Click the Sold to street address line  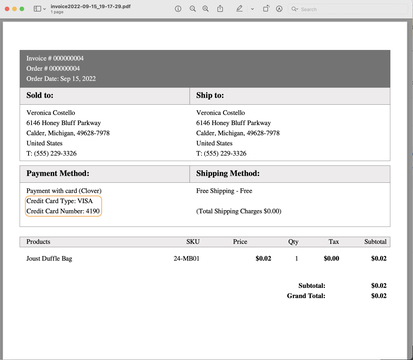click(x=64, y=123)
